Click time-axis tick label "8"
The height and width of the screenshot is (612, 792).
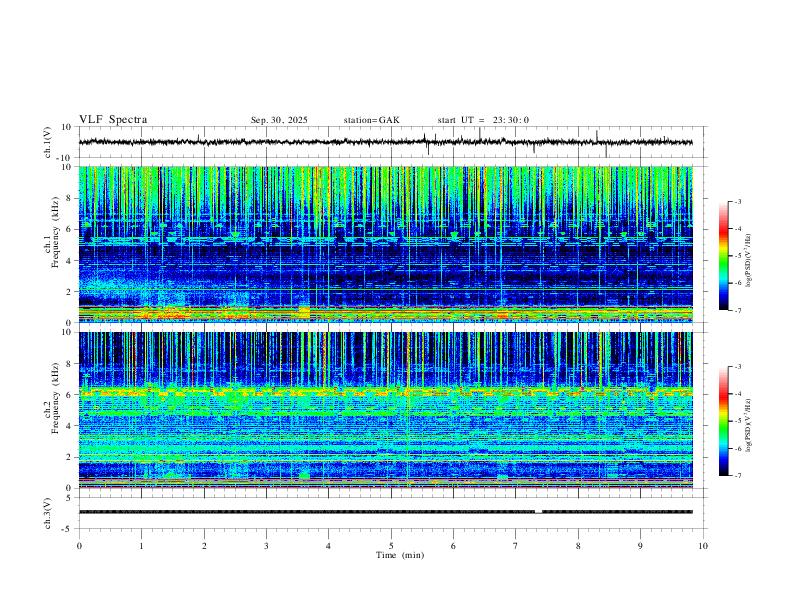578,546
